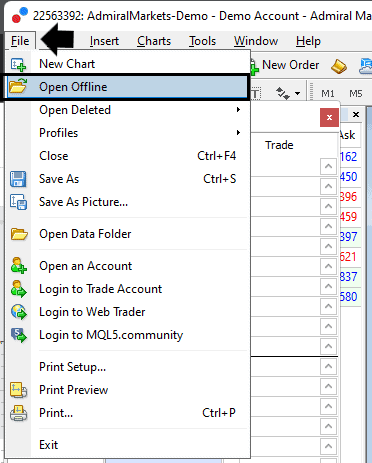Select Login to Web Trader entry
372x463 pixels.
tap(127, 312)
